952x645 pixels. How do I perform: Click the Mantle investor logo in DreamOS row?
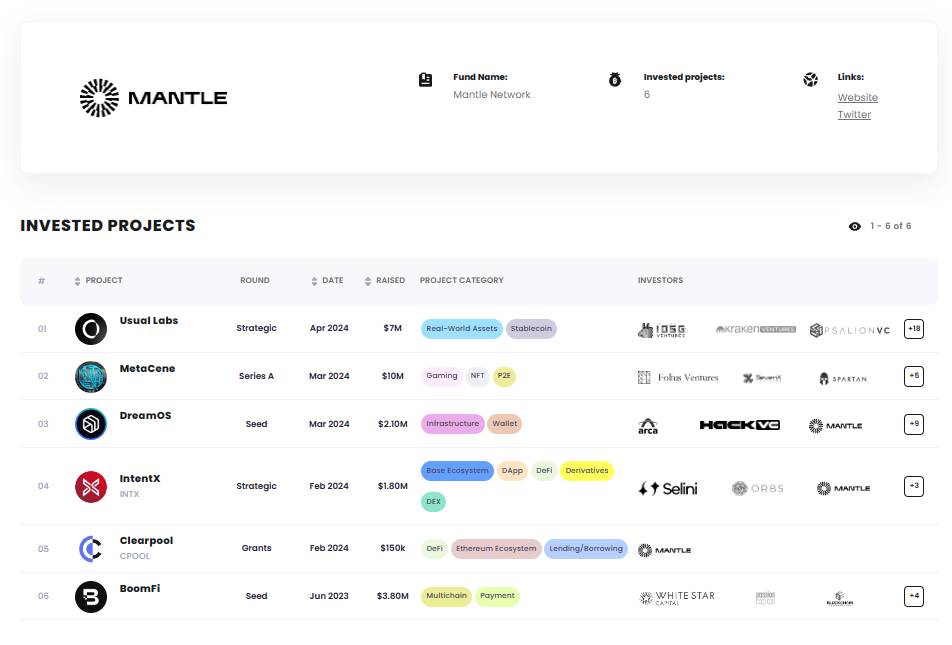[835, 426]
